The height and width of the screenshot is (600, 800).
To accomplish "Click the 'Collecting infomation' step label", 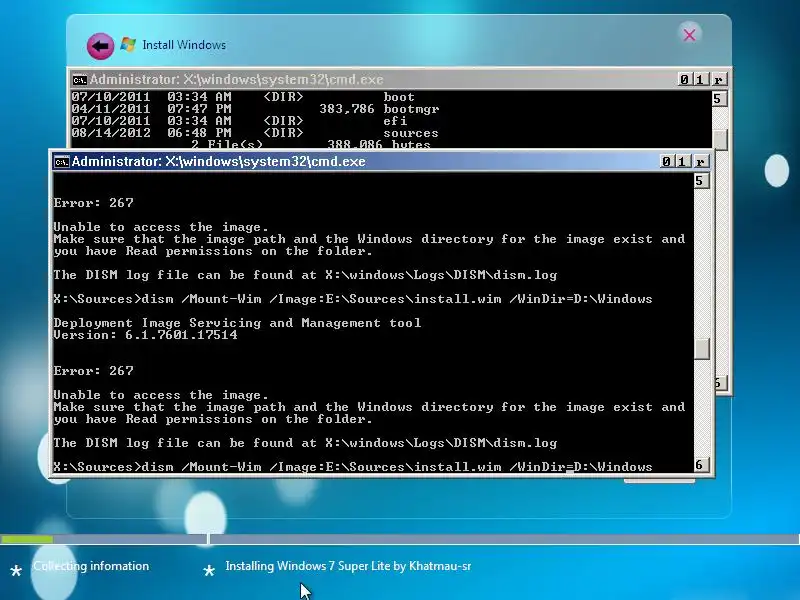I will tap(91, 566).
